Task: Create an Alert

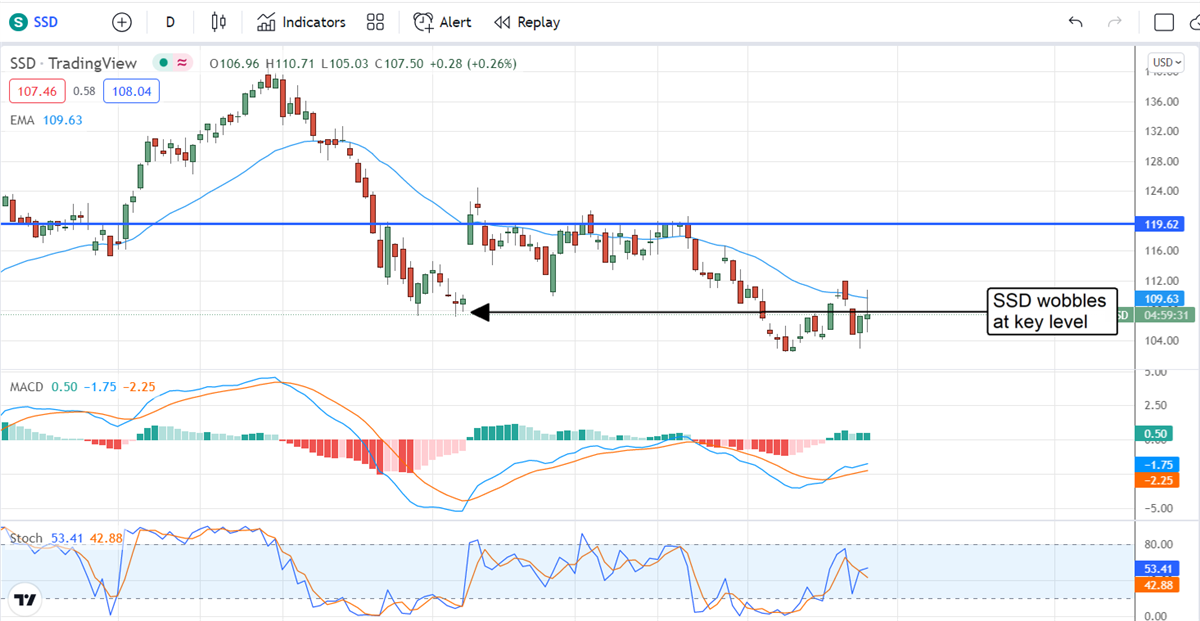Action: point(444,22)
